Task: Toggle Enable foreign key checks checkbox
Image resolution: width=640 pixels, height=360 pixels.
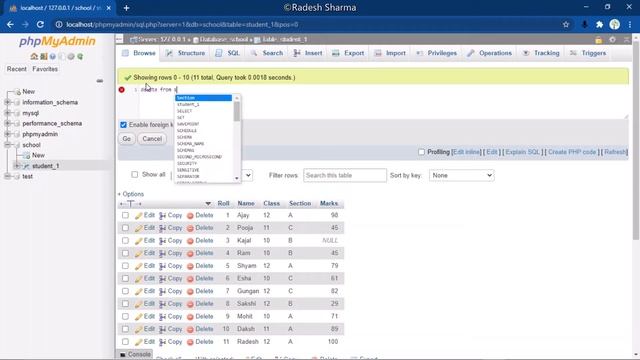Action: 123,125
